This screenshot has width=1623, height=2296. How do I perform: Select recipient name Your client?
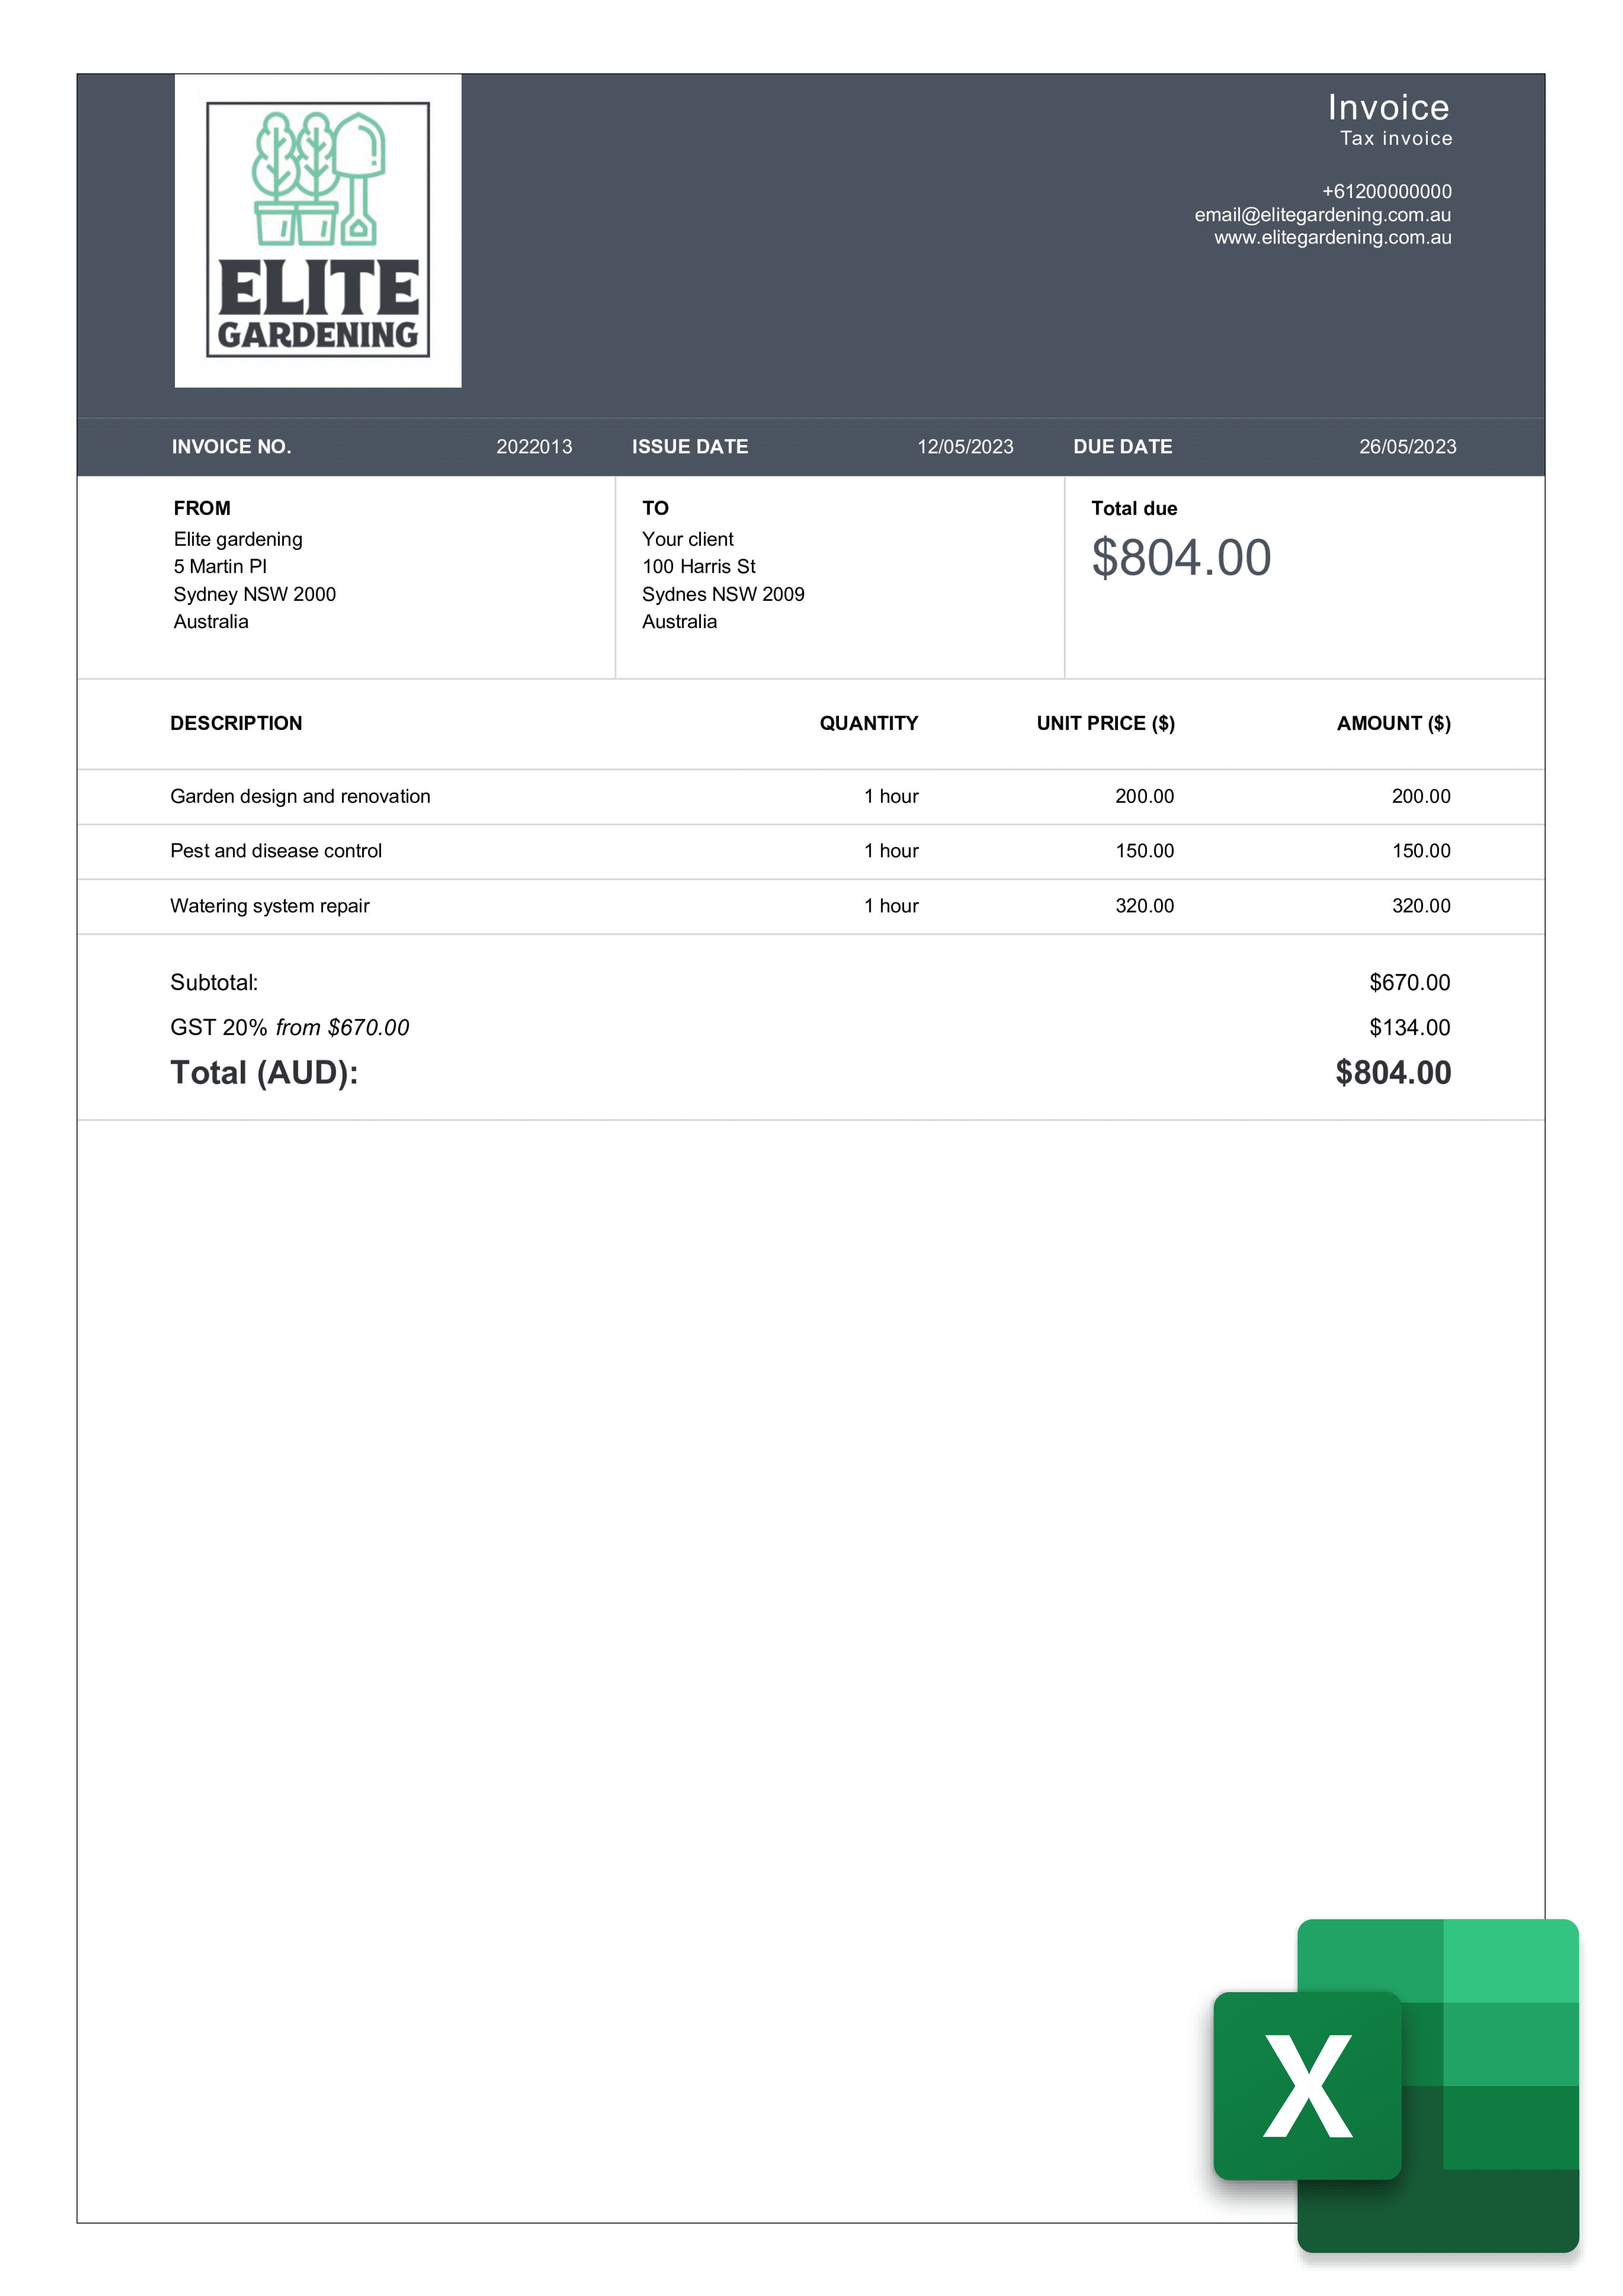point(688,540)
